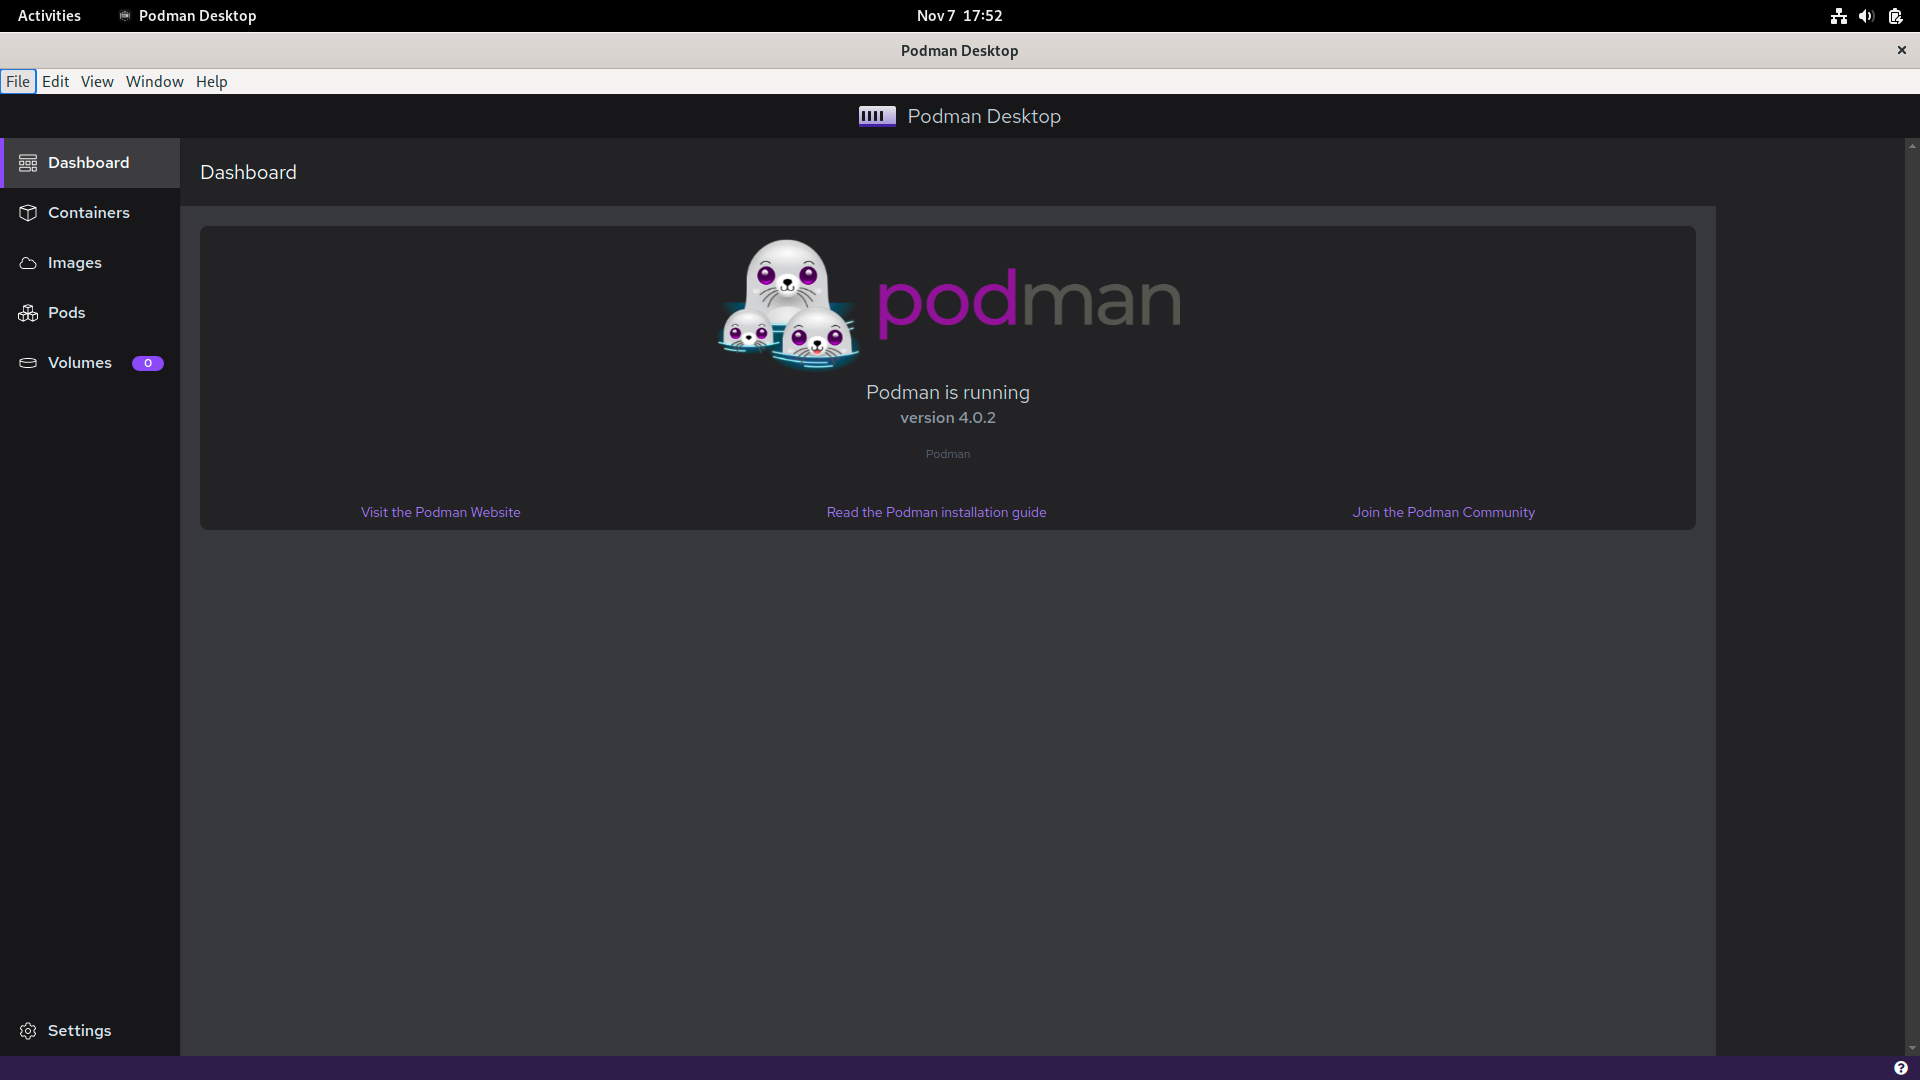The image size is (1920, 1080).
Task: Select the Dashboard icon in the sidebar
Action: pos(28,162)
